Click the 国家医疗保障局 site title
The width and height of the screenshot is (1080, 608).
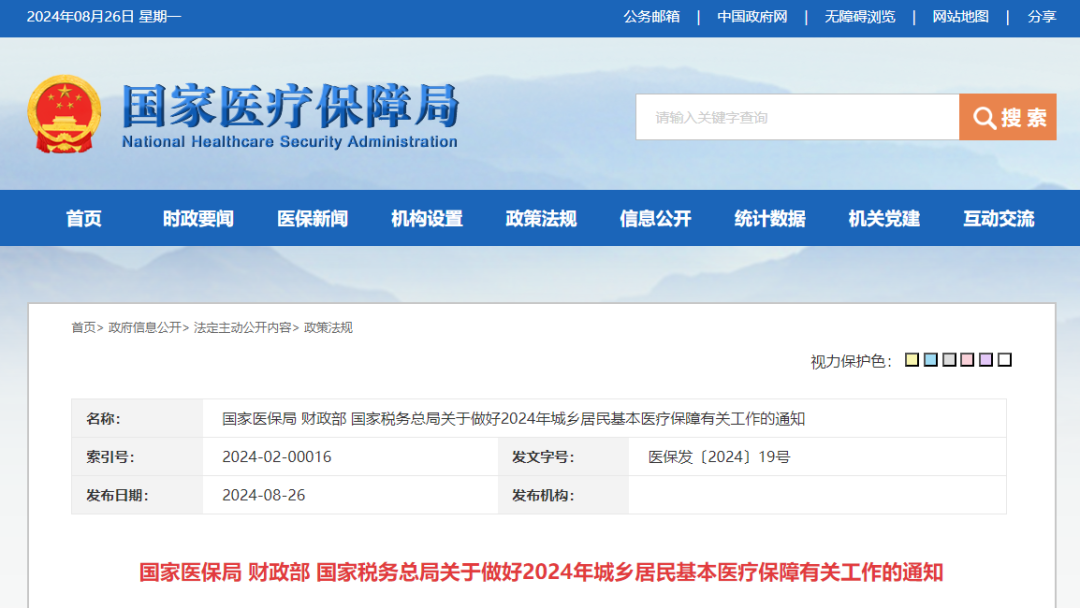coord(291,106)
